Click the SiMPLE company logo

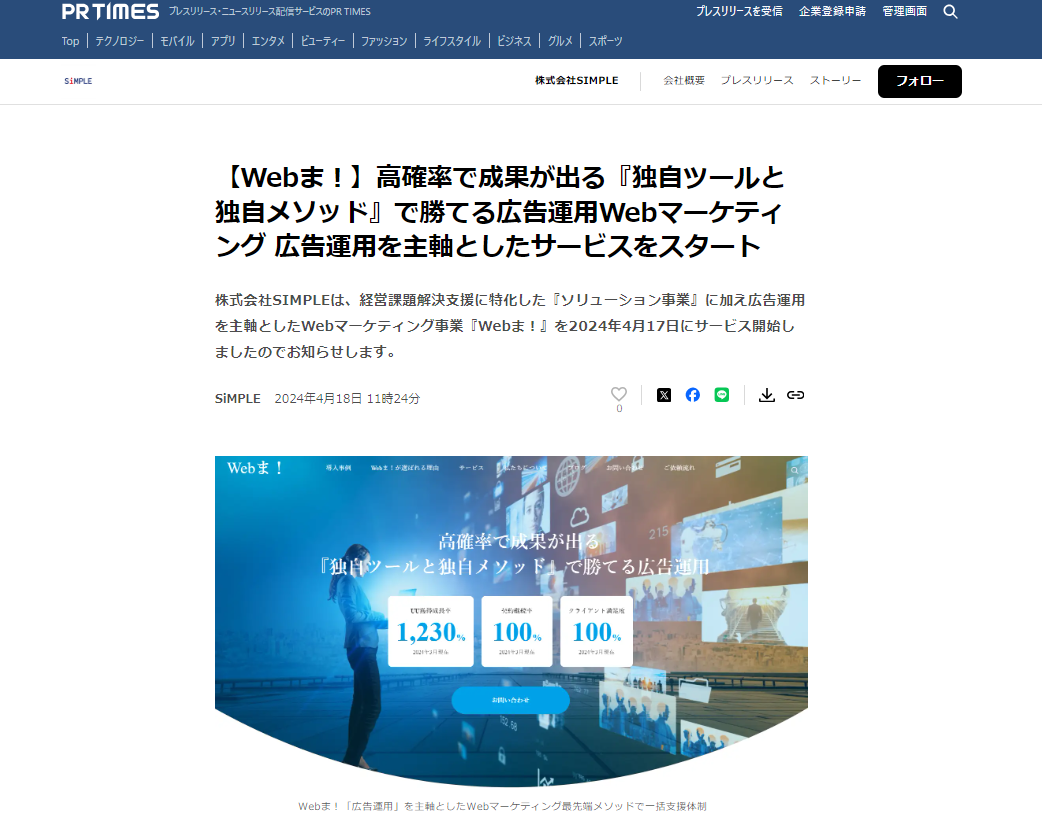tap(78, 81)
